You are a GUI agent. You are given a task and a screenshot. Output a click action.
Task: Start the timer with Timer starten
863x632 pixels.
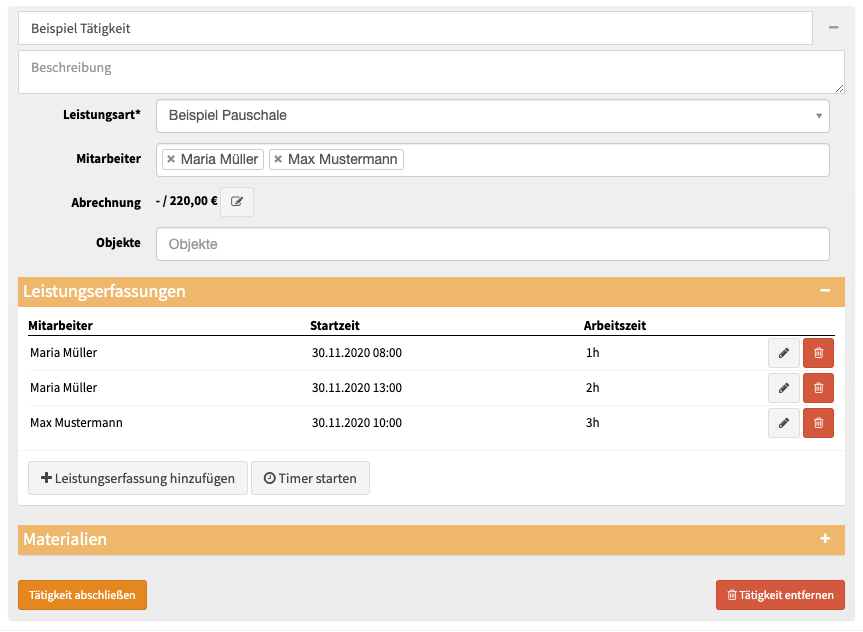click(310, 478)
